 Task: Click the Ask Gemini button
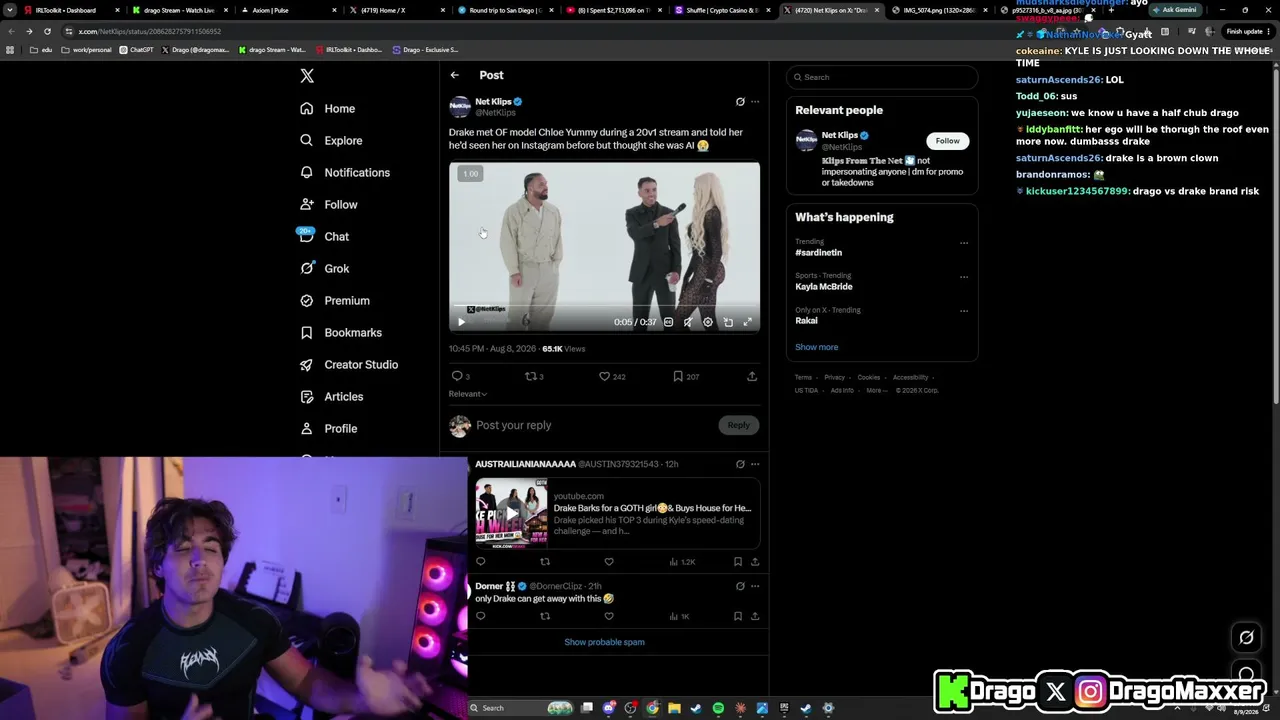(1176, 10)
